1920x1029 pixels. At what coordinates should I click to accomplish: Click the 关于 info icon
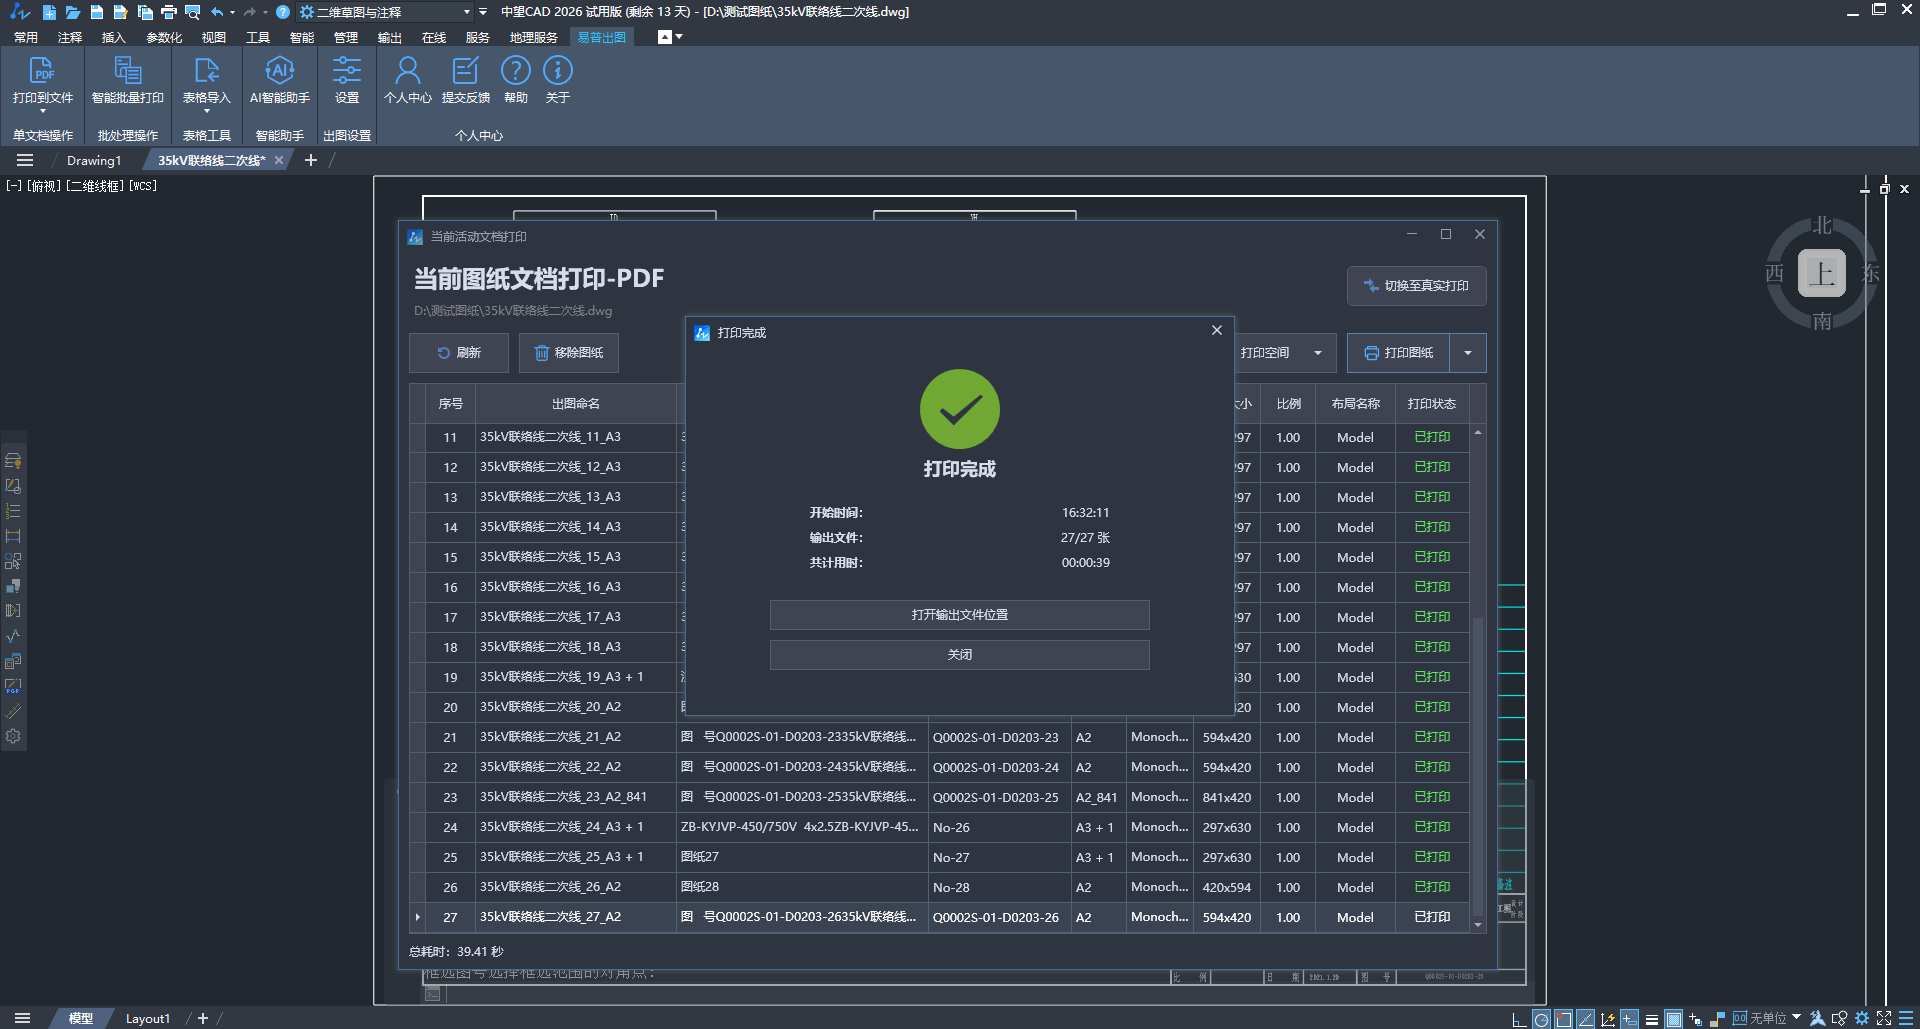click(557, 72)
